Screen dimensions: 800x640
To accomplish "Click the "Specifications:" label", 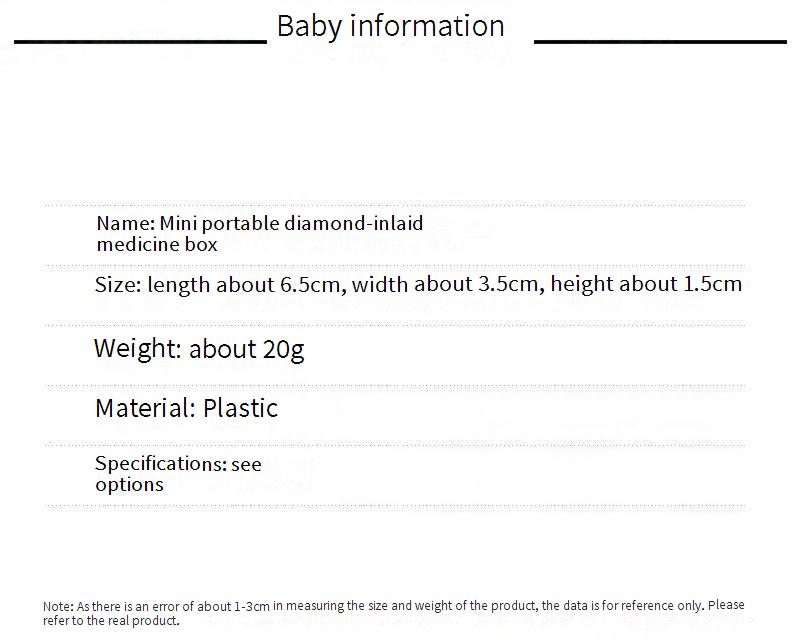I will point(160,464).
